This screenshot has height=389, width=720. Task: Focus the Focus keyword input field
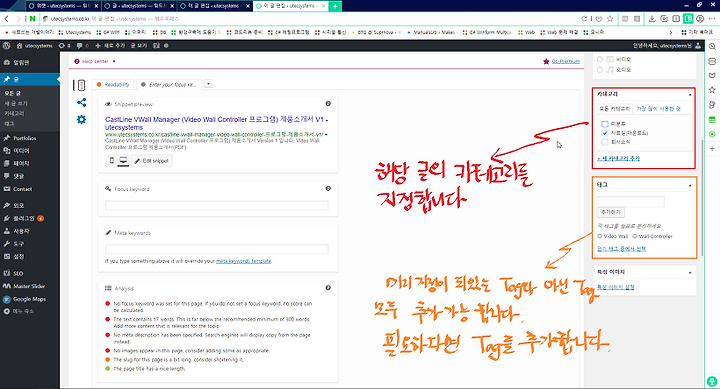pos(217,205)
